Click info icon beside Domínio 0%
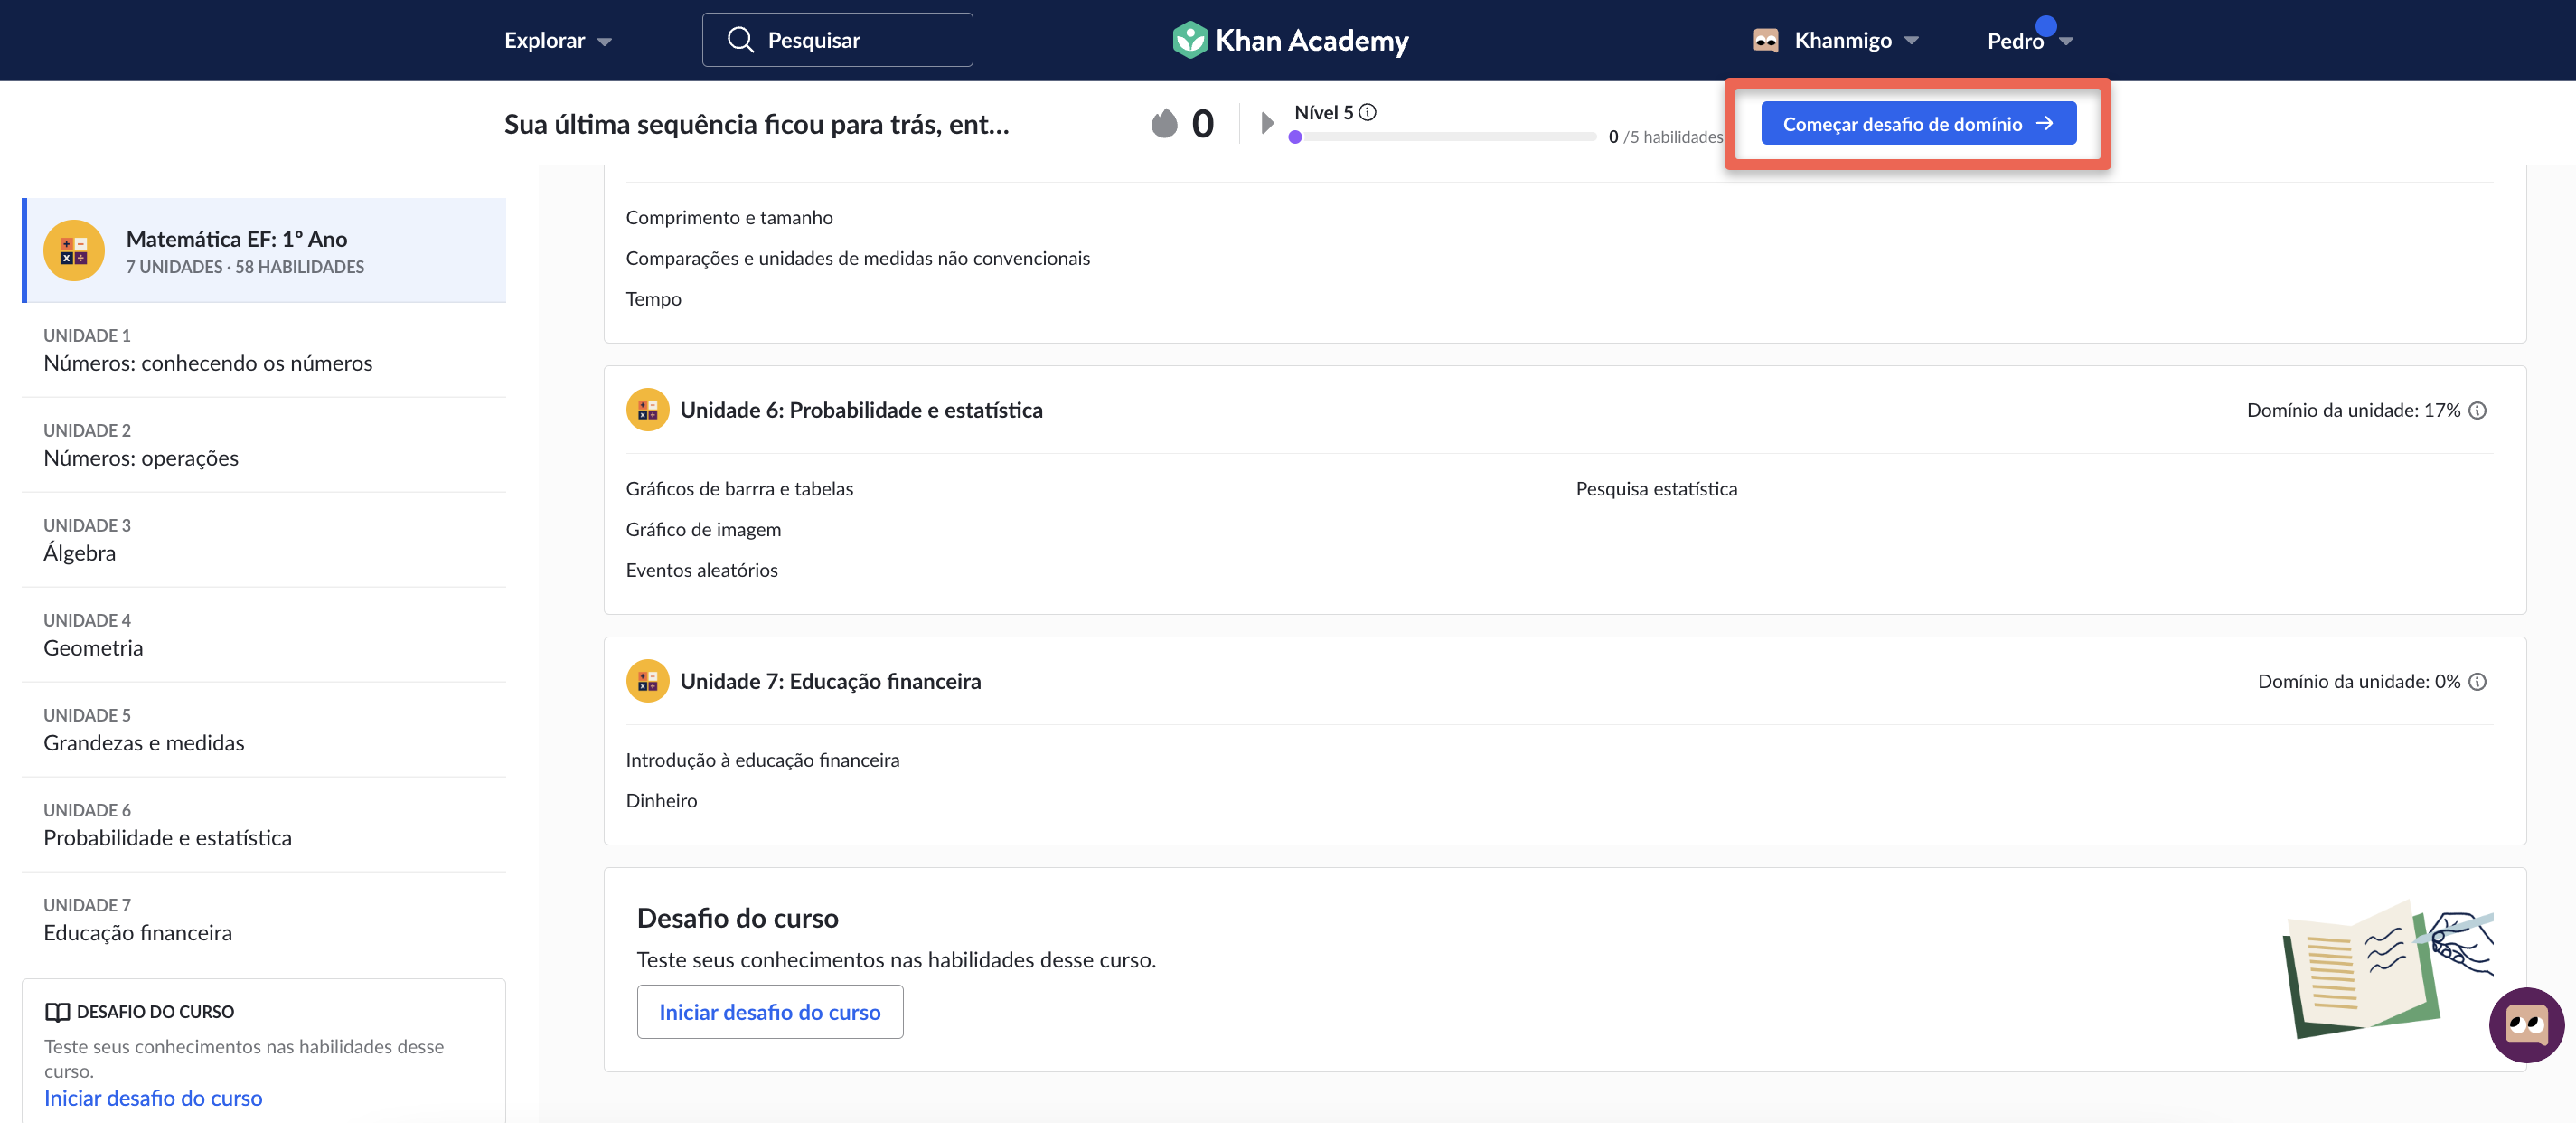2576x1123 pixels. coord(2477,681)
